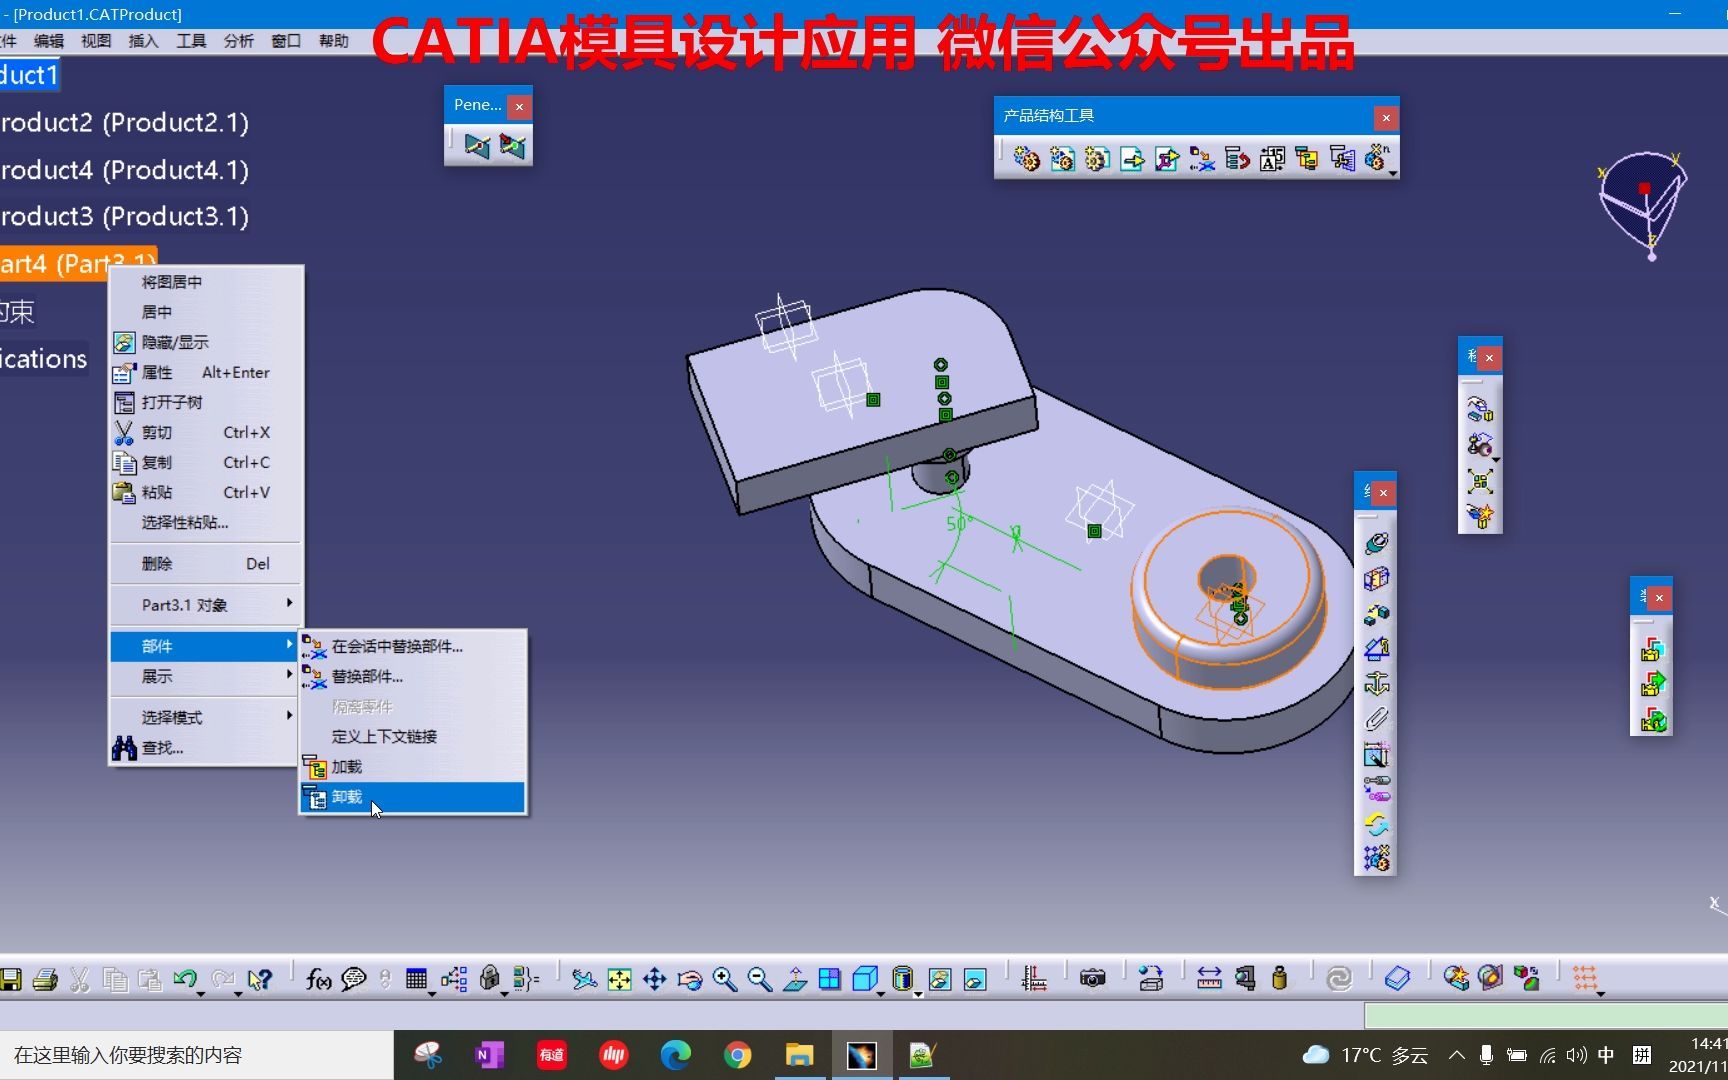Click the Fly mode airplane icon

point(584,980)
